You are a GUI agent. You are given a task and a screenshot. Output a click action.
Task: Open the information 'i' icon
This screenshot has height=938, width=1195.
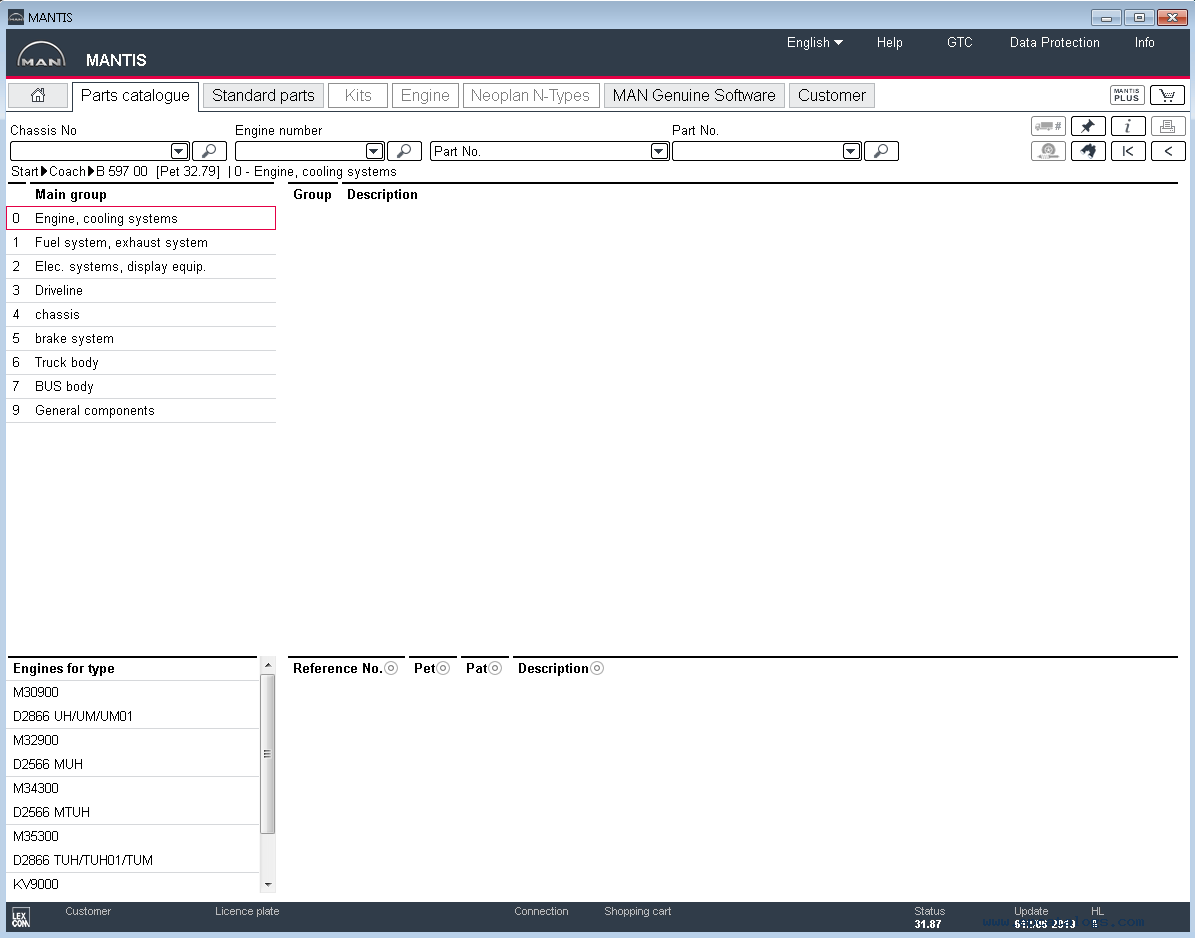(x=1128, y=126)
